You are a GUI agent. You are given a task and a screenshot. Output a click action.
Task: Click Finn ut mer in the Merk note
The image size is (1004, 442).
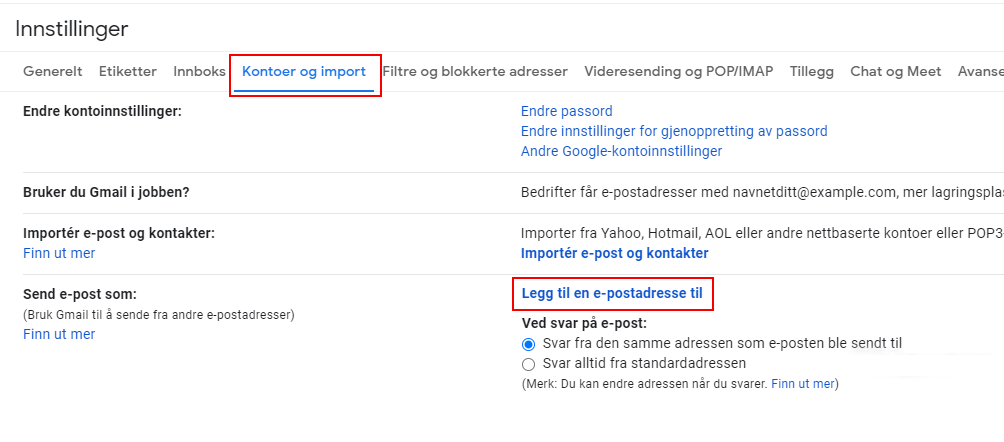click(803, 384)
